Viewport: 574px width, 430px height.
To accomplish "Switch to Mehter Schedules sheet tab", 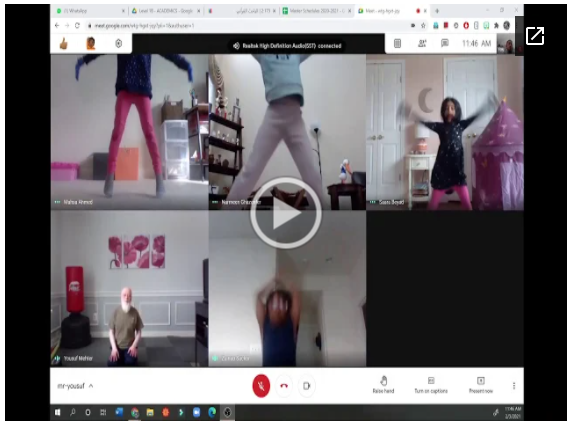I will [x=317, y=11].
